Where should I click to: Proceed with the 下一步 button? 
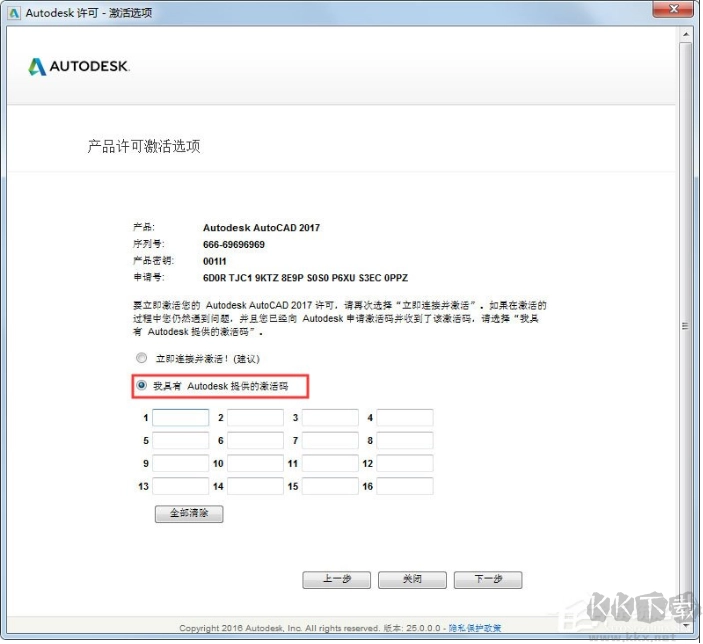click(487, 580)
